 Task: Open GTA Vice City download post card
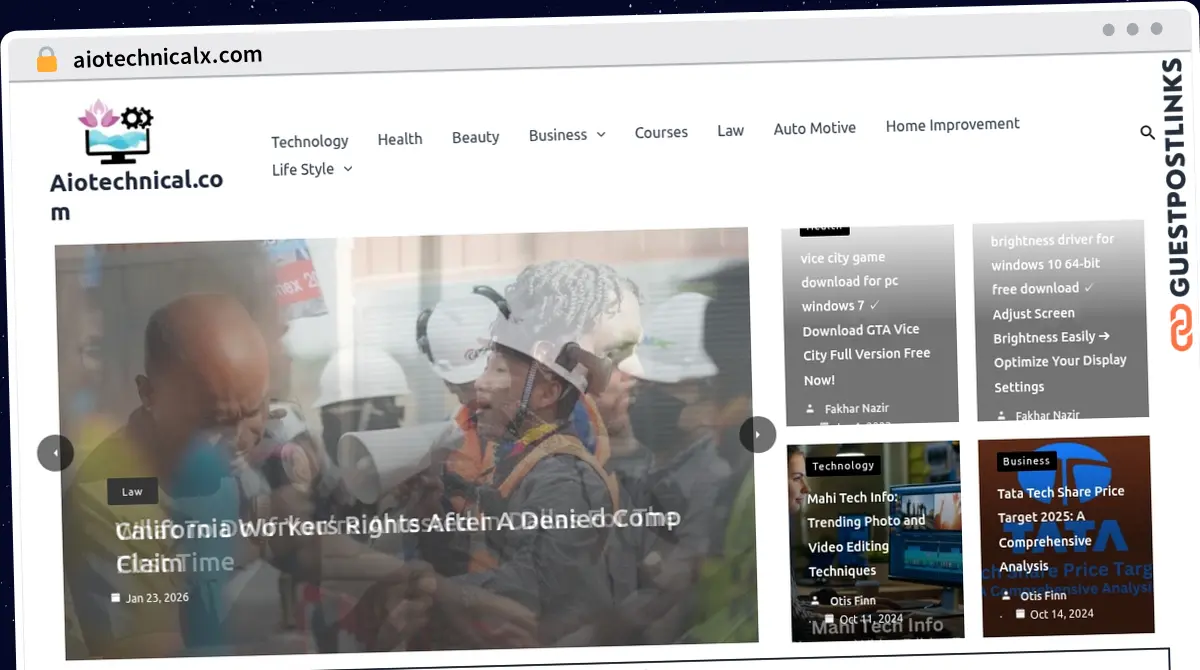[x=866, y=318]
